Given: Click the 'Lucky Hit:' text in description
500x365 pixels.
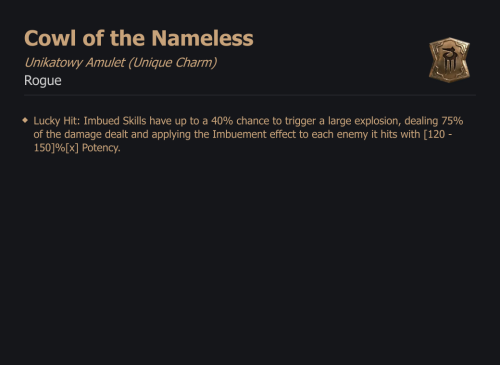Looking at the screenshot, I should (57, 121).
